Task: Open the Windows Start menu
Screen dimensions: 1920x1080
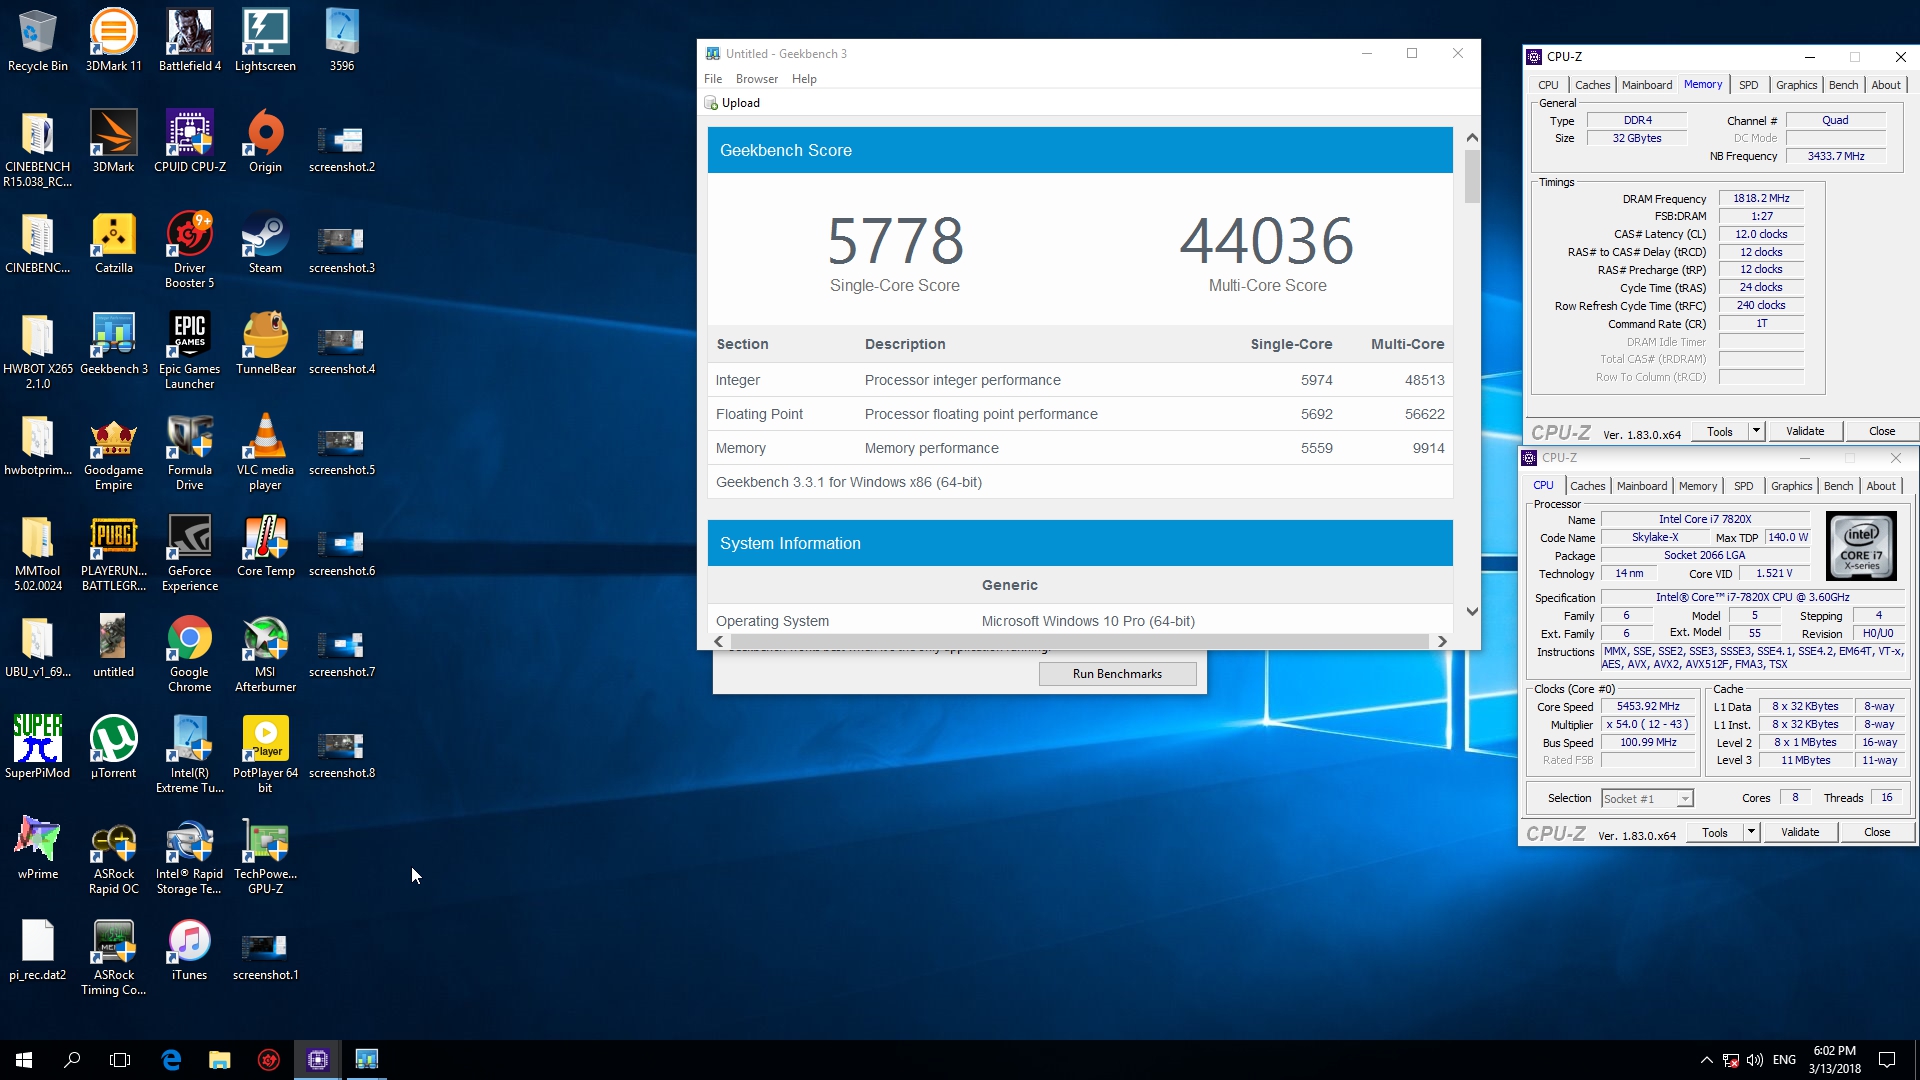Action: 24,1060
